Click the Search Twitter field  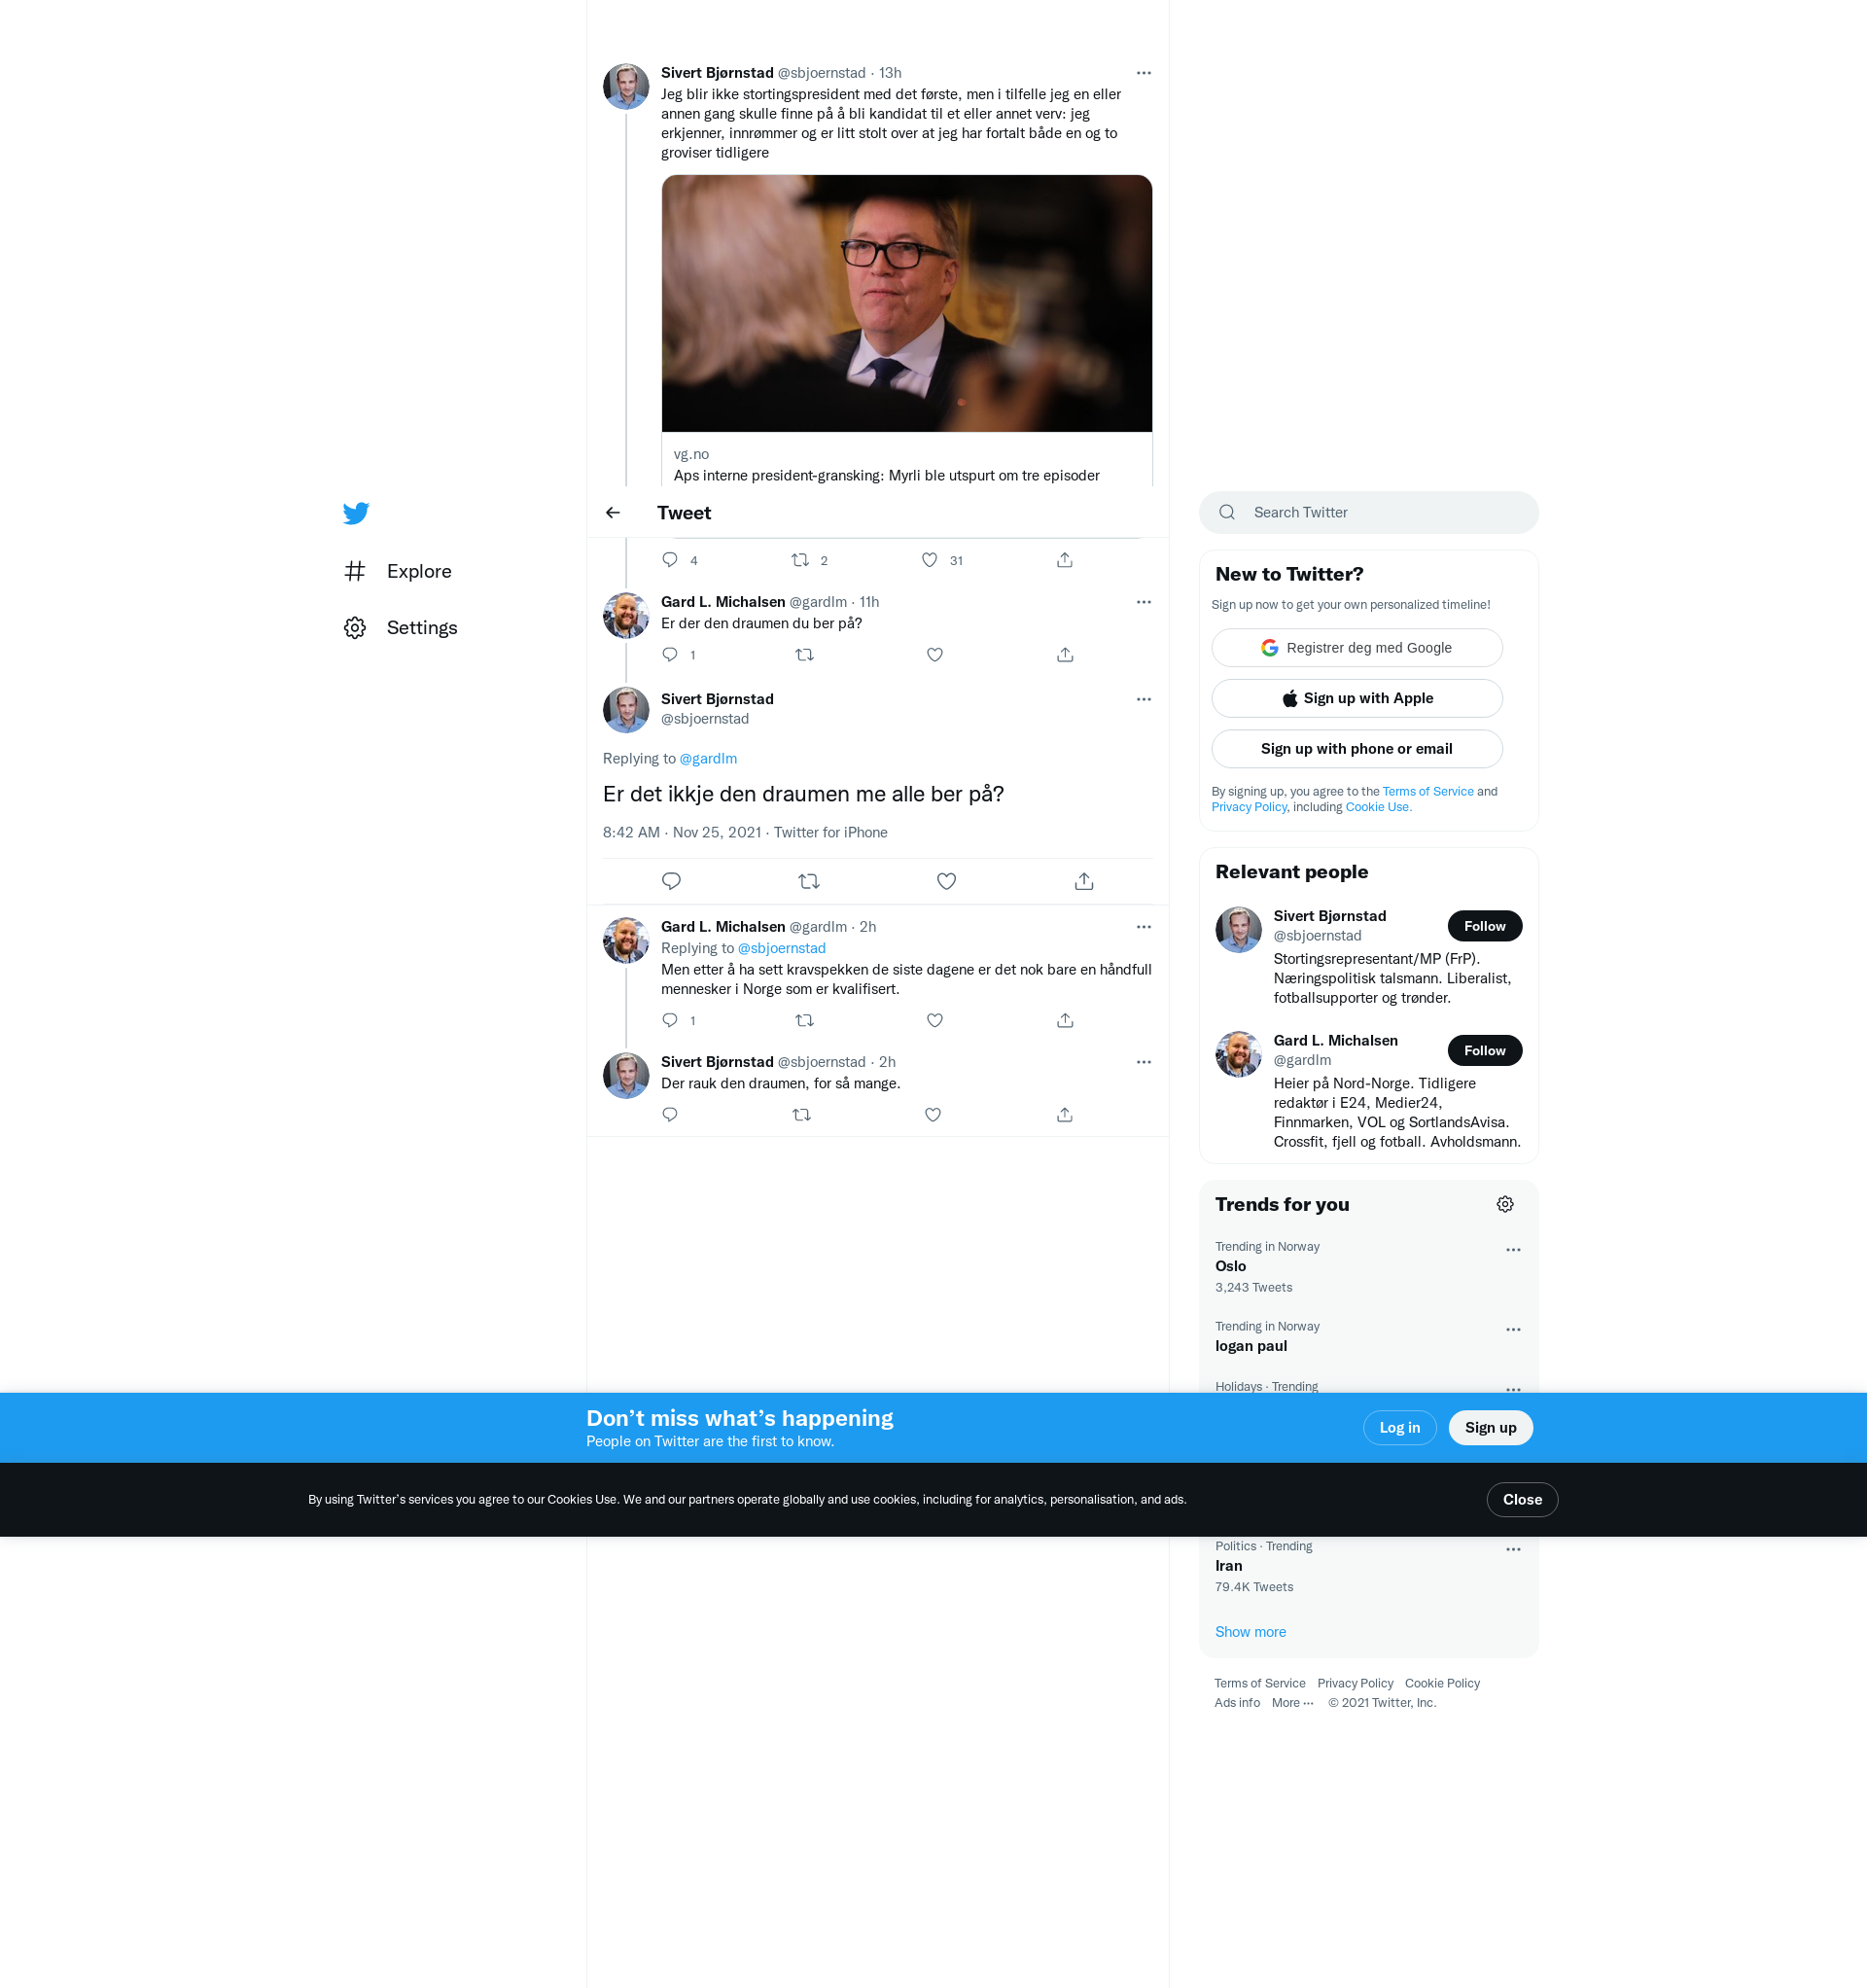[x=1368, y=512]
